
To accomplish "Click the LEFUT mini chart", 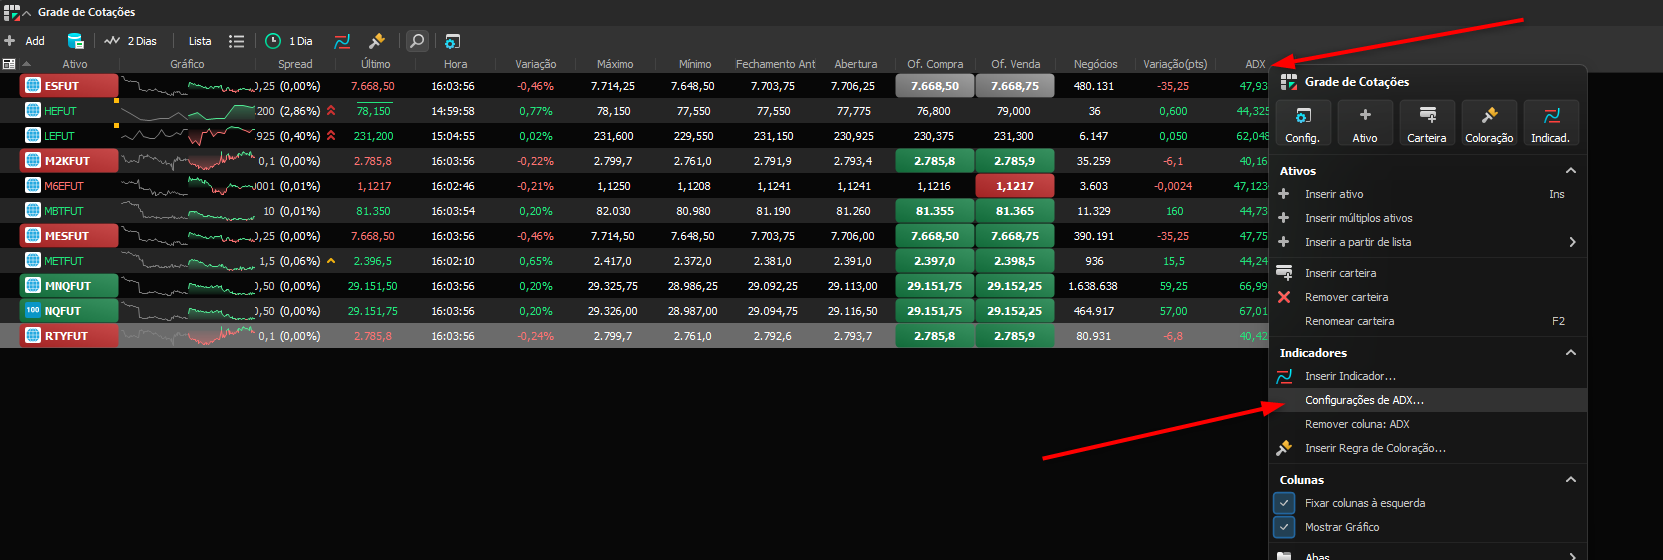I will [x=188, y=136].
